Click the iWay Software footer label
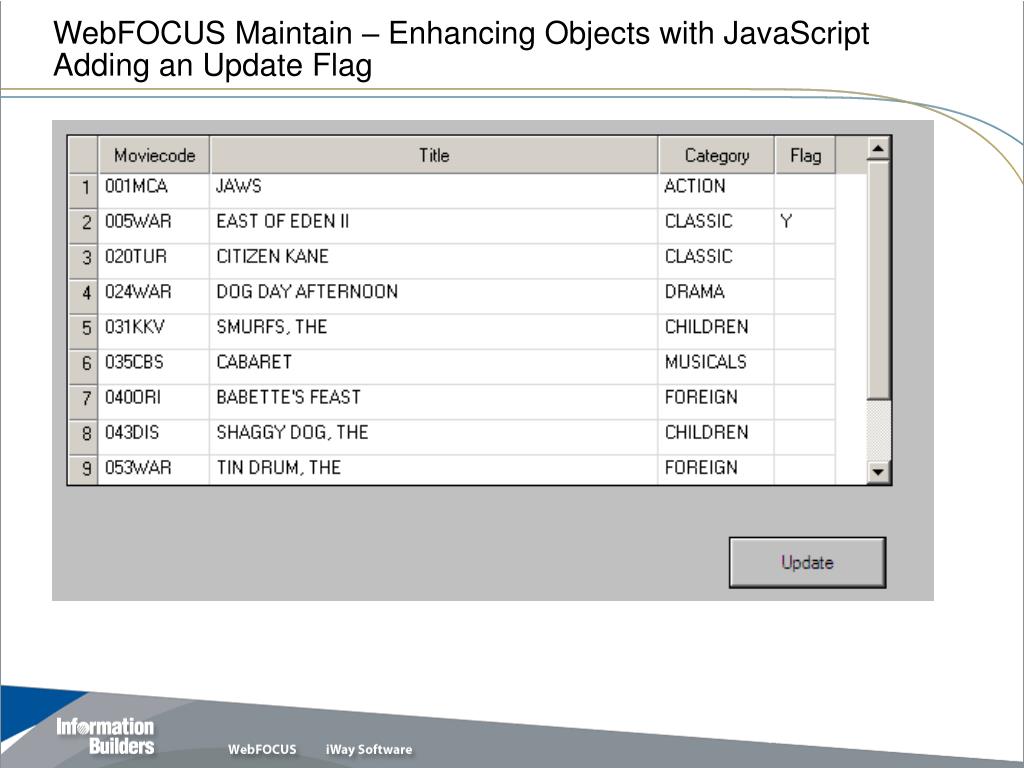This screenshot has height=768, width=1024. [369, 749]
